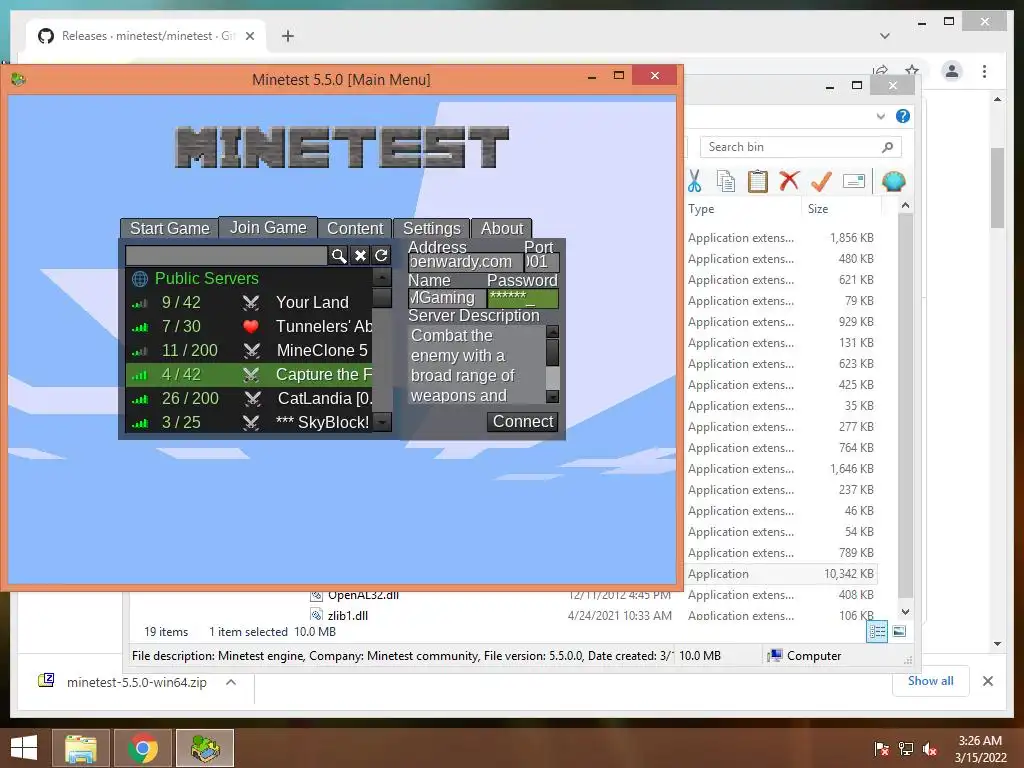Click the Paste clipboard icon in Explorer
This screenshot has width=1024, height=768.
758,181
